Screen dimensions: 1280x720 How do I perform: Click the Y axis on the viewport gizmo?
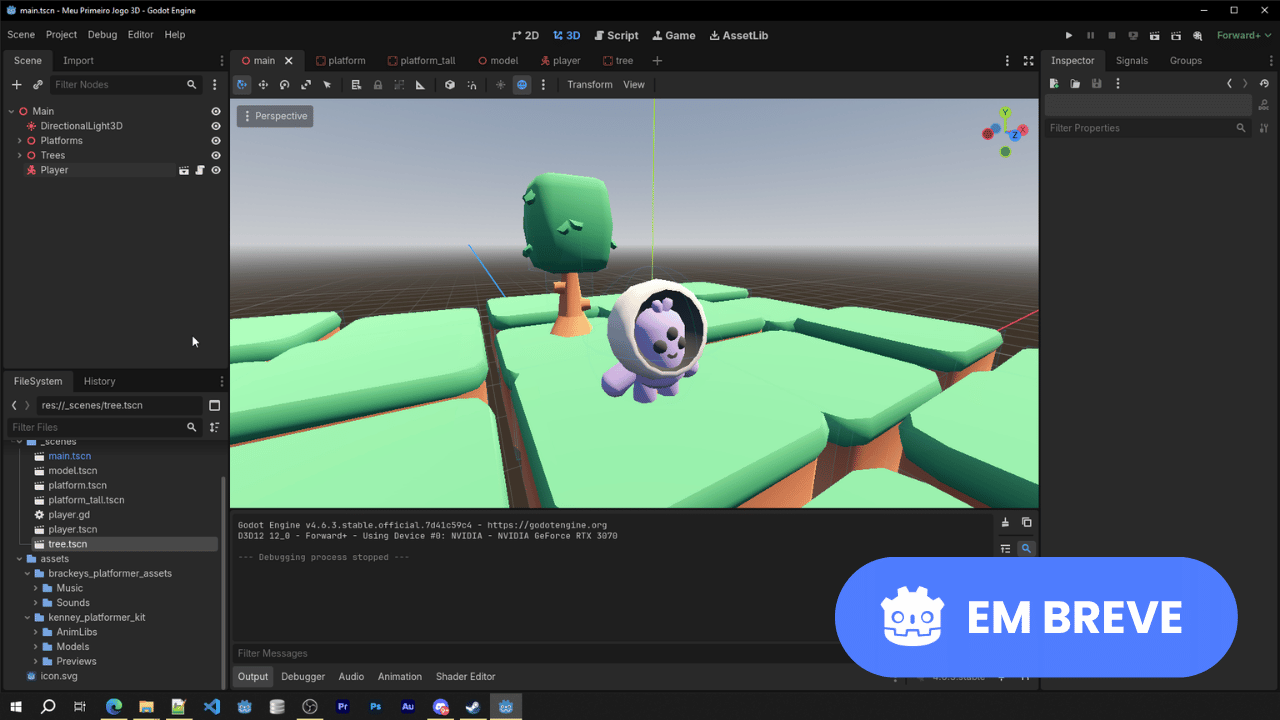click(x=1005, y=113)
